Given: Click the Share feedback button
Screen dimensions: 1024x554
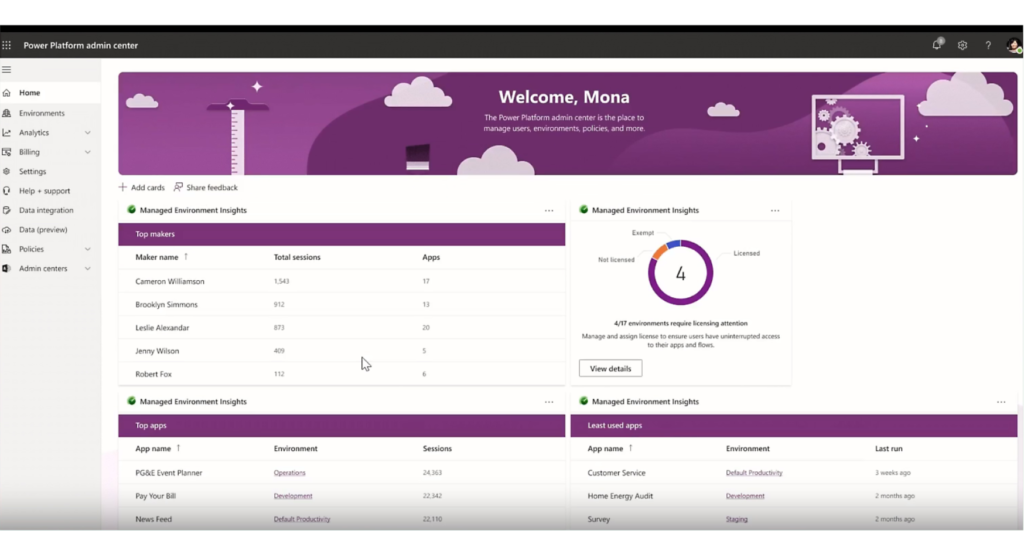Looking at the screenshot, I should [x=206, y=187].
